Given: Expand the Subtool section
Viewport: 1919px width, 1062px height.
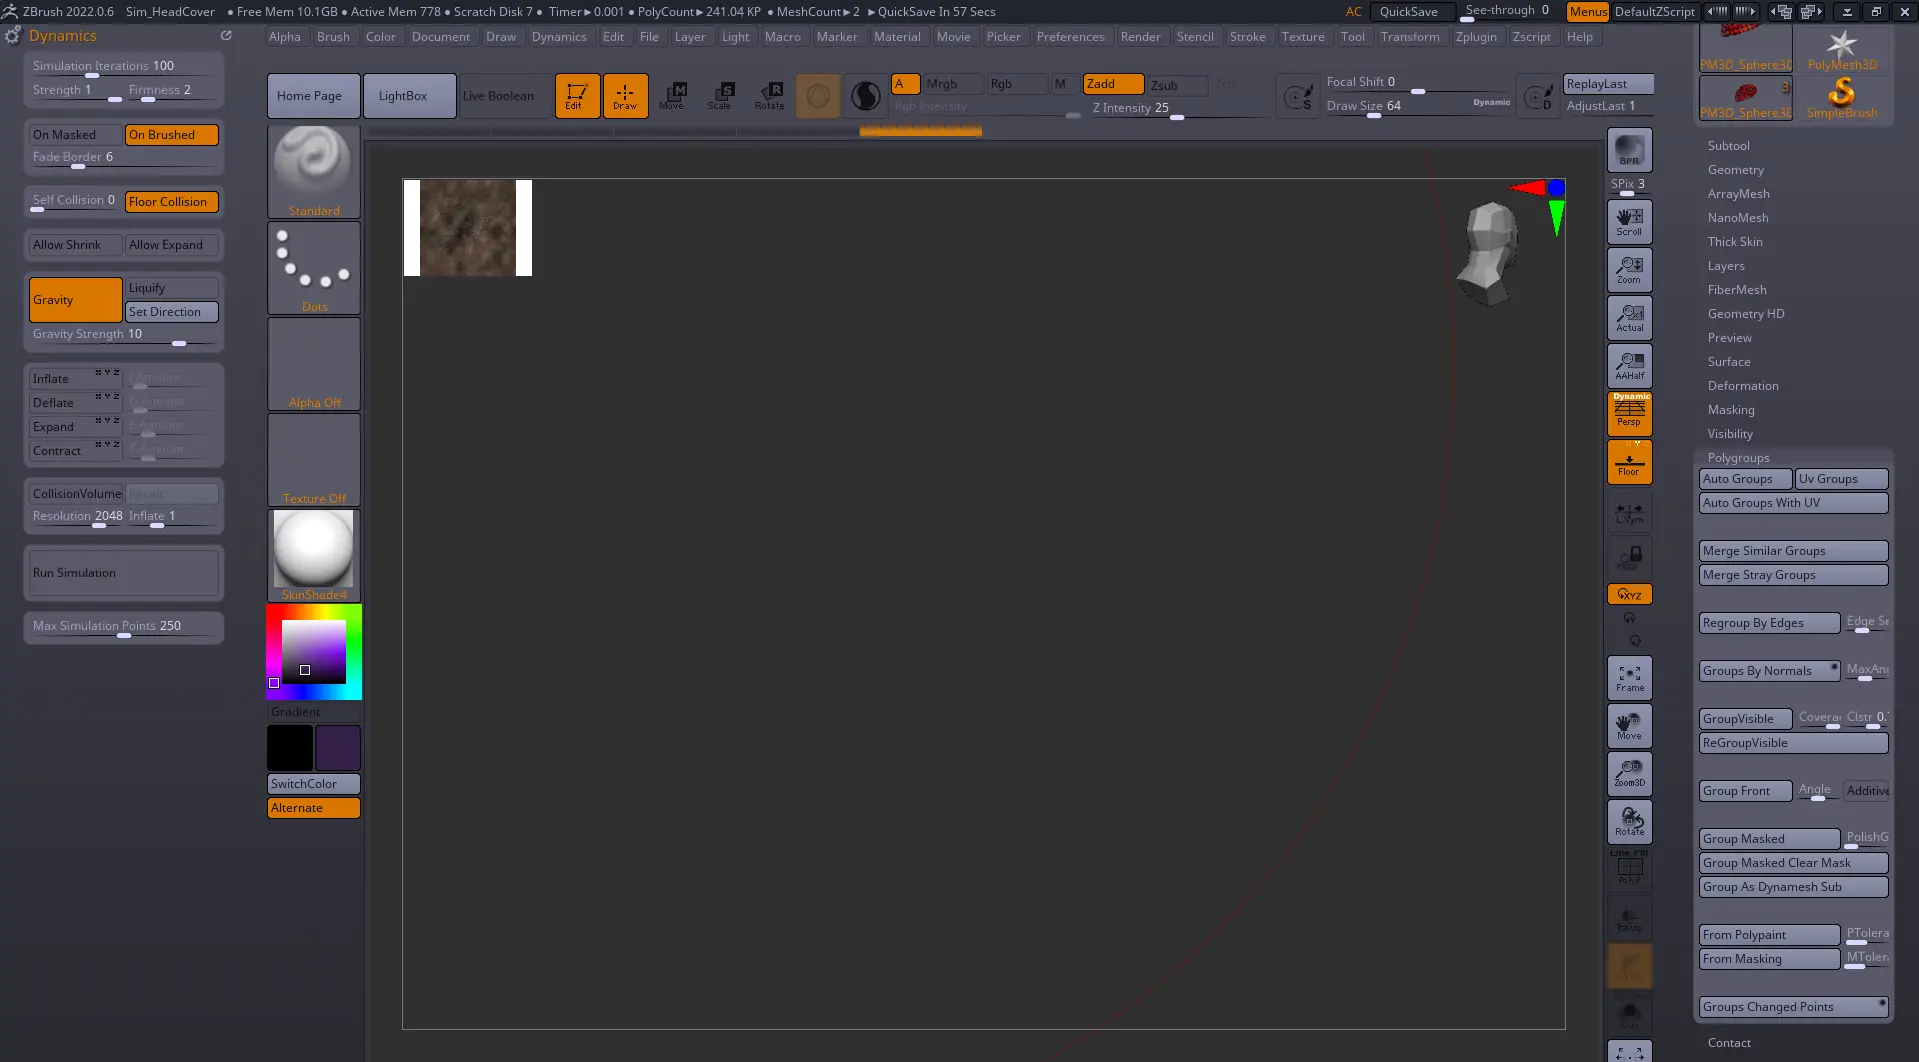Looking at the screenshot, I should (1728, 146).
